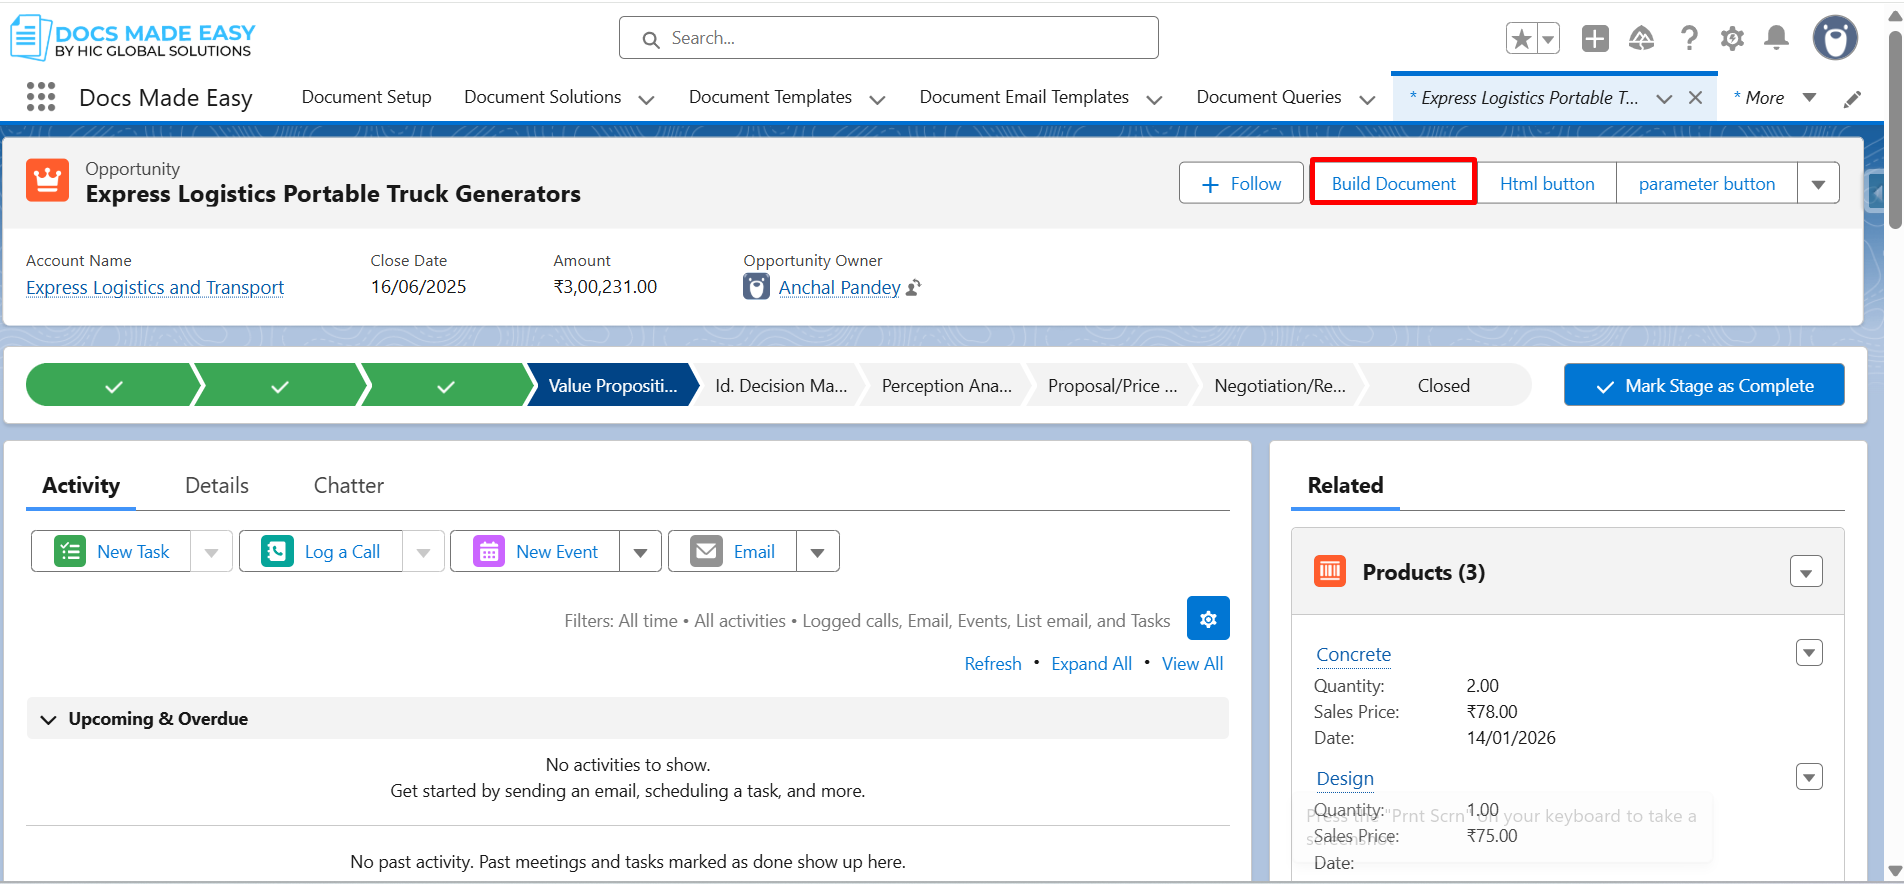Screen dimensions: 1904x884
Task: Expand the Document Solutions dropdown chevron
Action: (x=646, y=99)
